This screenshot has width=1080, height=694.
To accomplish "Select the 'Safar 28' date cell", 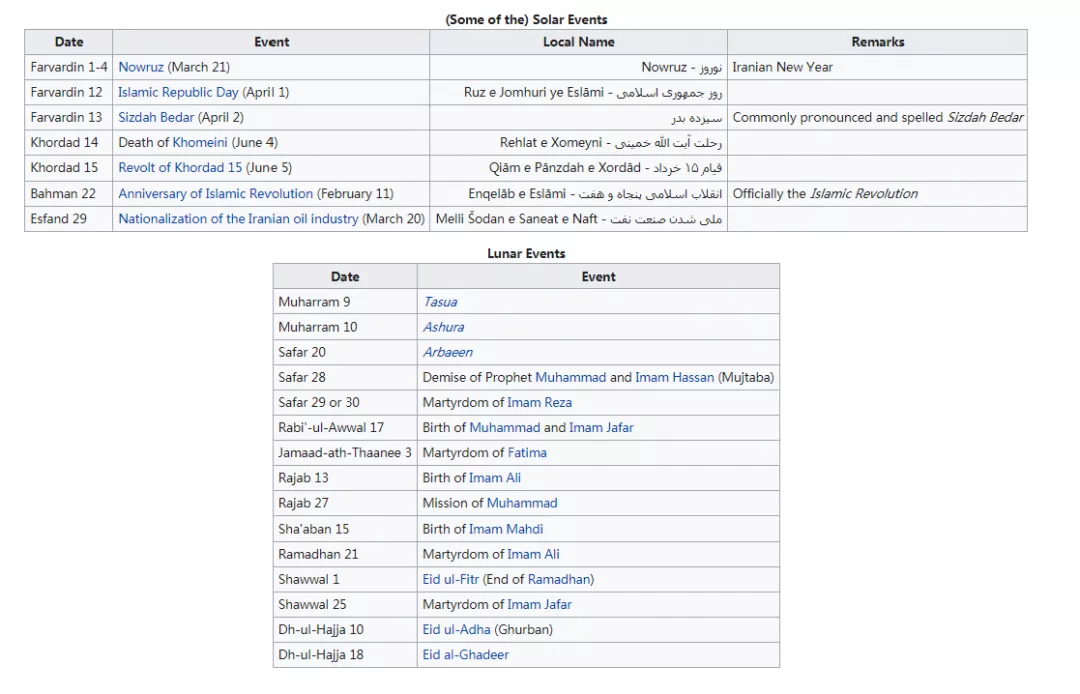I will coord(345,377).
